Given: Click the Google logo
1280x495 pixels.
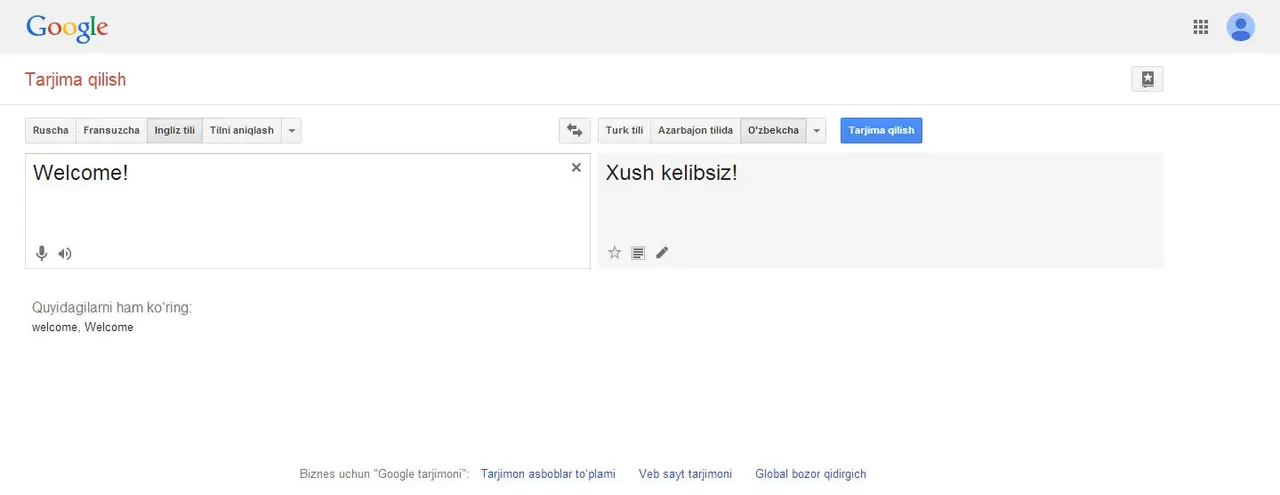Looking at the screenshot, I should 67,27.
